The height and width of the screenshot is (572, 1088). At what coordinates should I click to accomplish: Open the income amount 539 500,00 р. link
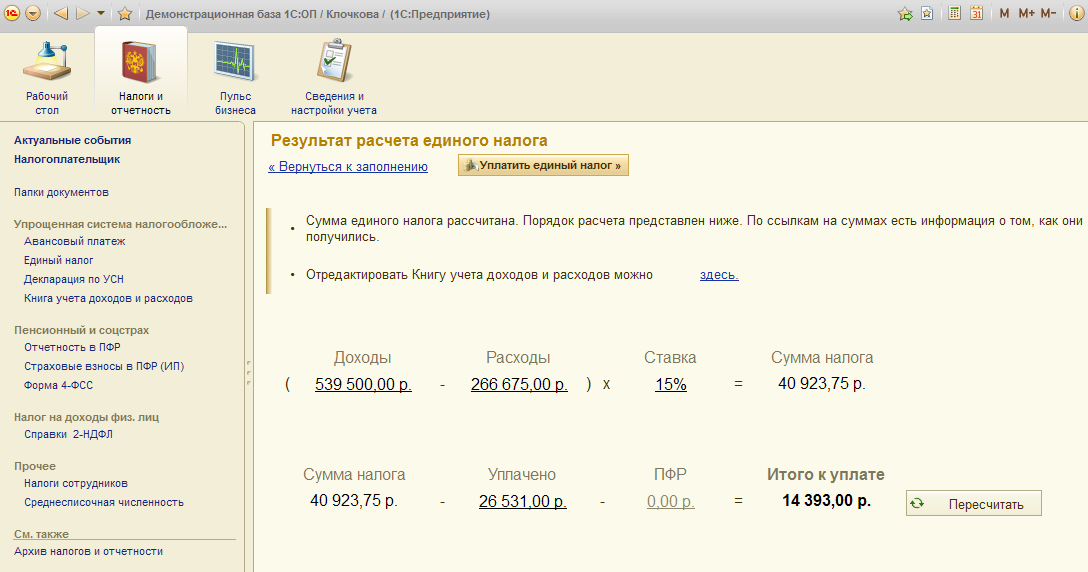363,384
